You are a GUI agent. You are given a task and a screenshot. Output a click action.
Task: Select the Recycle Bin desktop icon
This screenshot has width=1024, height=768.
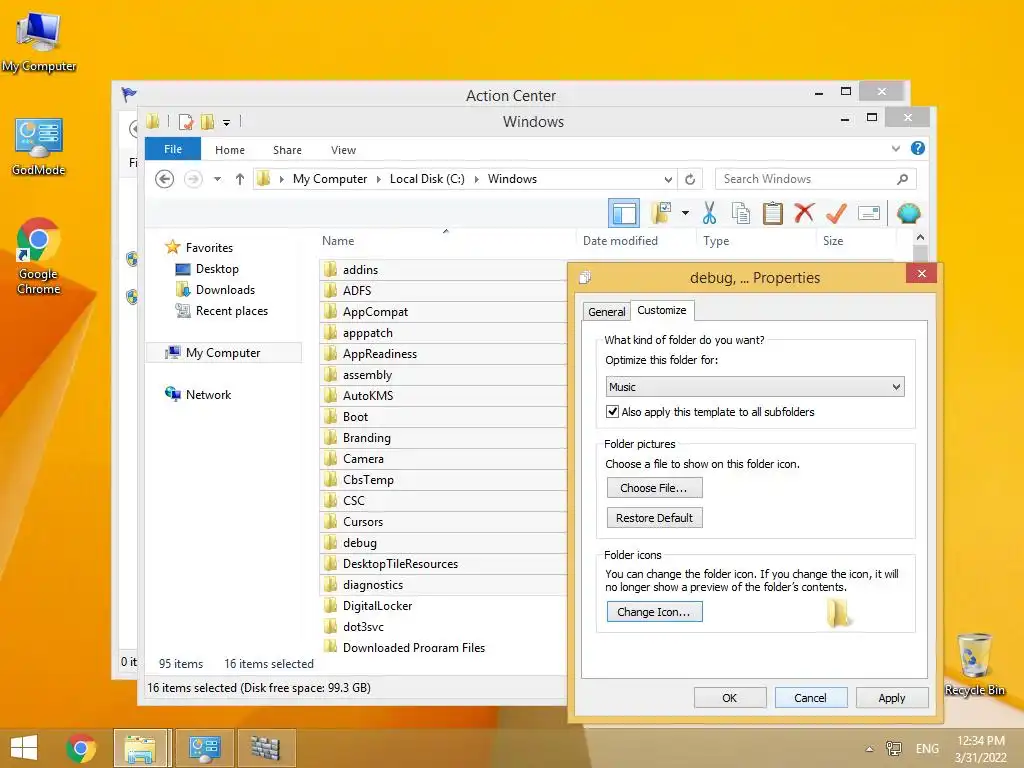(974, 664)
